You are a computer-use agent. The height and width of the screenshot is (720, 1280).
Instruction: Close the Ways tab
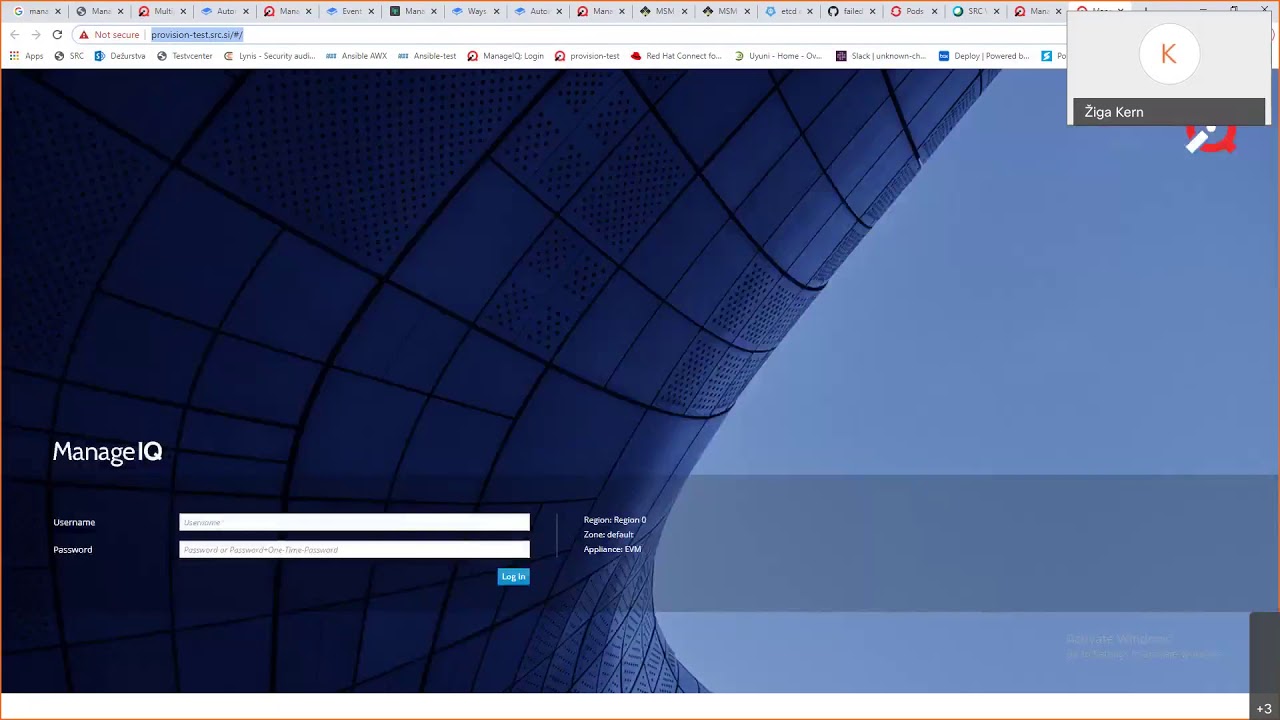coord(496,12)
